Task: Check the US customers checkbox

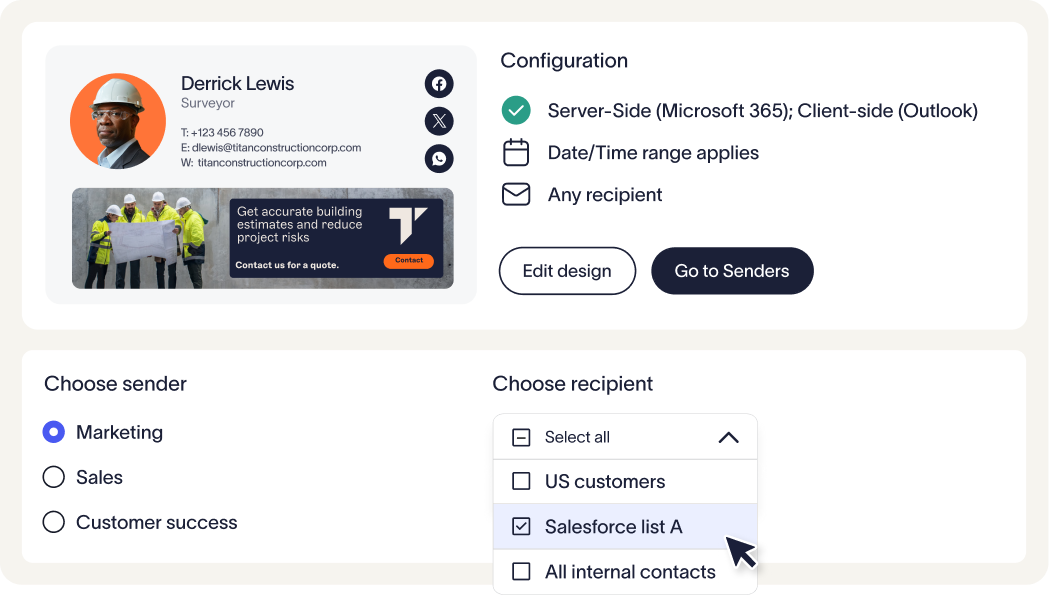Action: (521, 481)
